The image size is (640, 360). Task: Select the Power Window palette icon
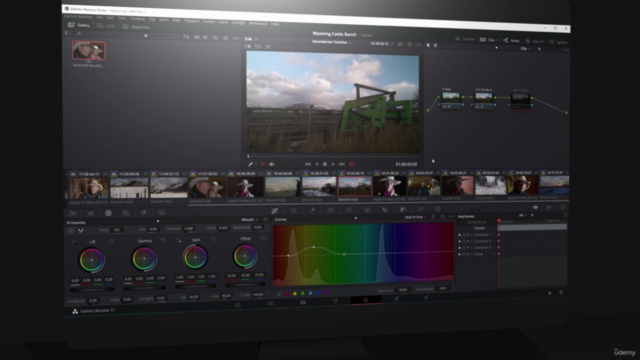331,210
